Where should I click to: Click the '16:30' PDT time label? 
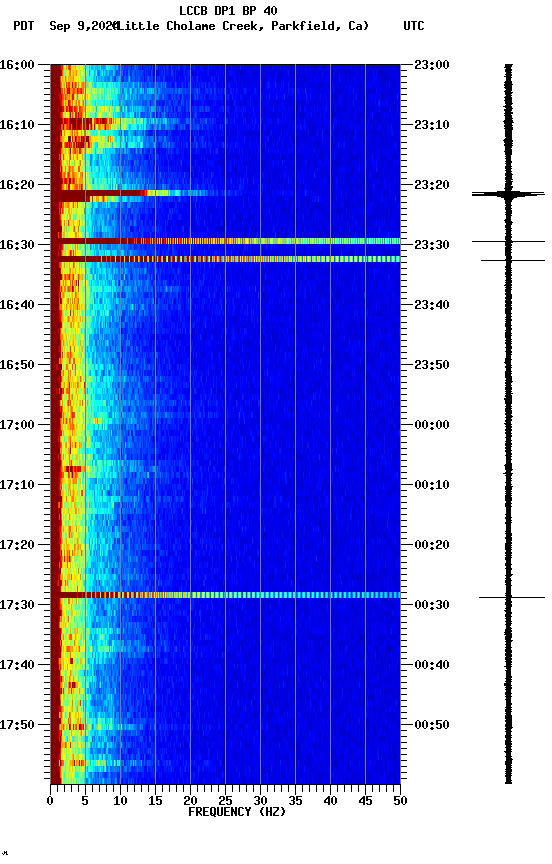point(17,245)
